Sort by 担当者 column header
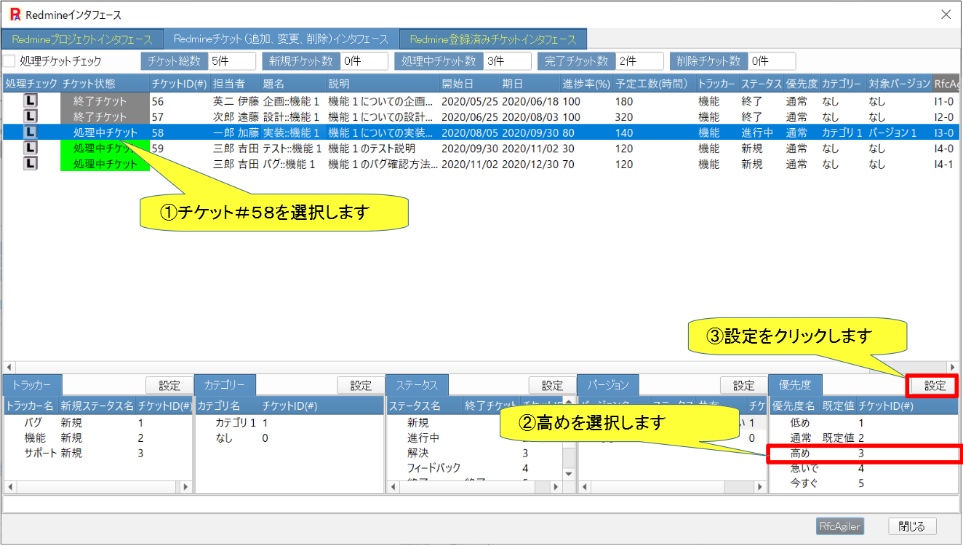 (235, 84)
